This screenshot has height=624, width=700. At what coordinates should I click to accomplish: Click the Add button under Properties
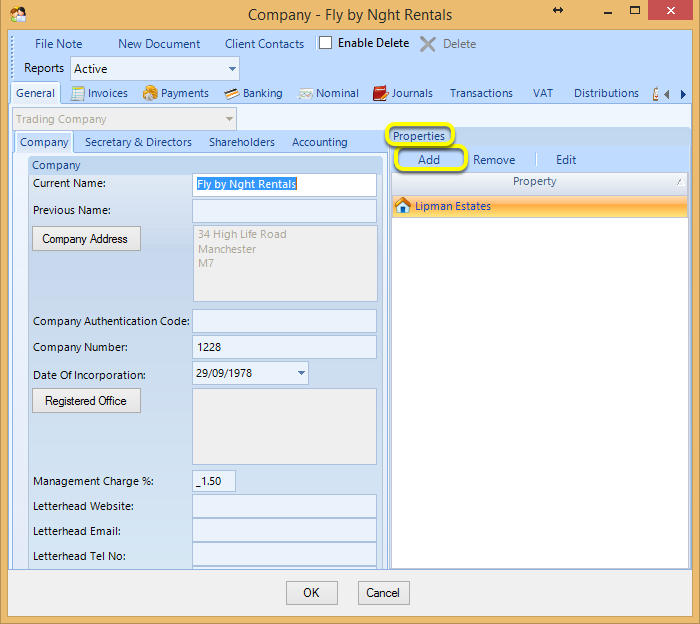tap(429, 159)
